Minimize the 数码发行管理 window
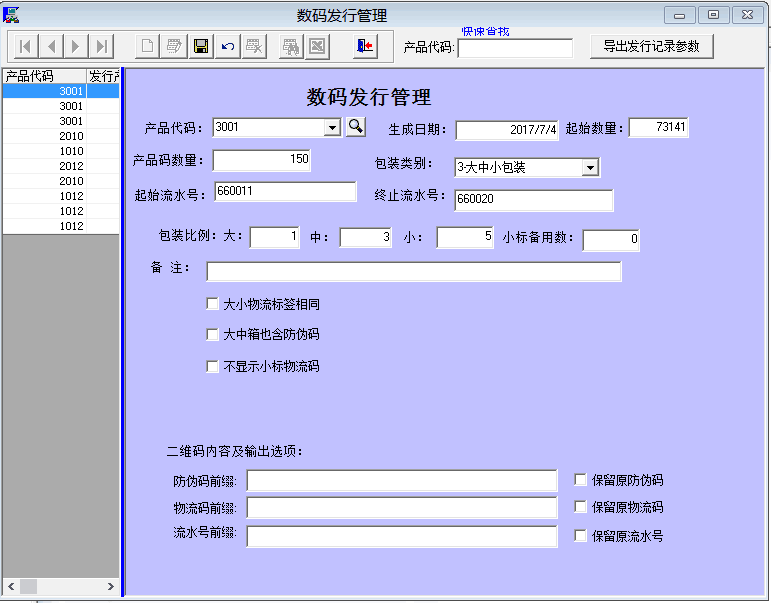The image size is (771, 603). 680,15
